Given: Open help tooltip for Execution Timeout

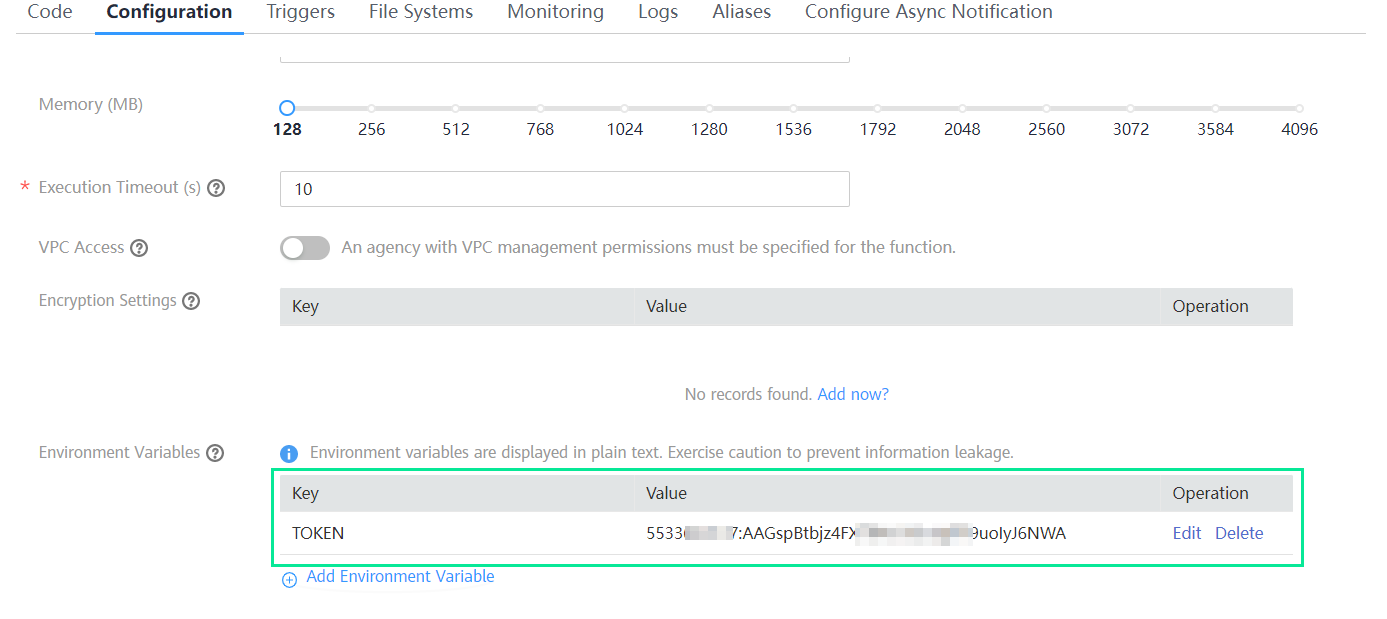Looking at the screenshot, I should click(x=216, y=187).
